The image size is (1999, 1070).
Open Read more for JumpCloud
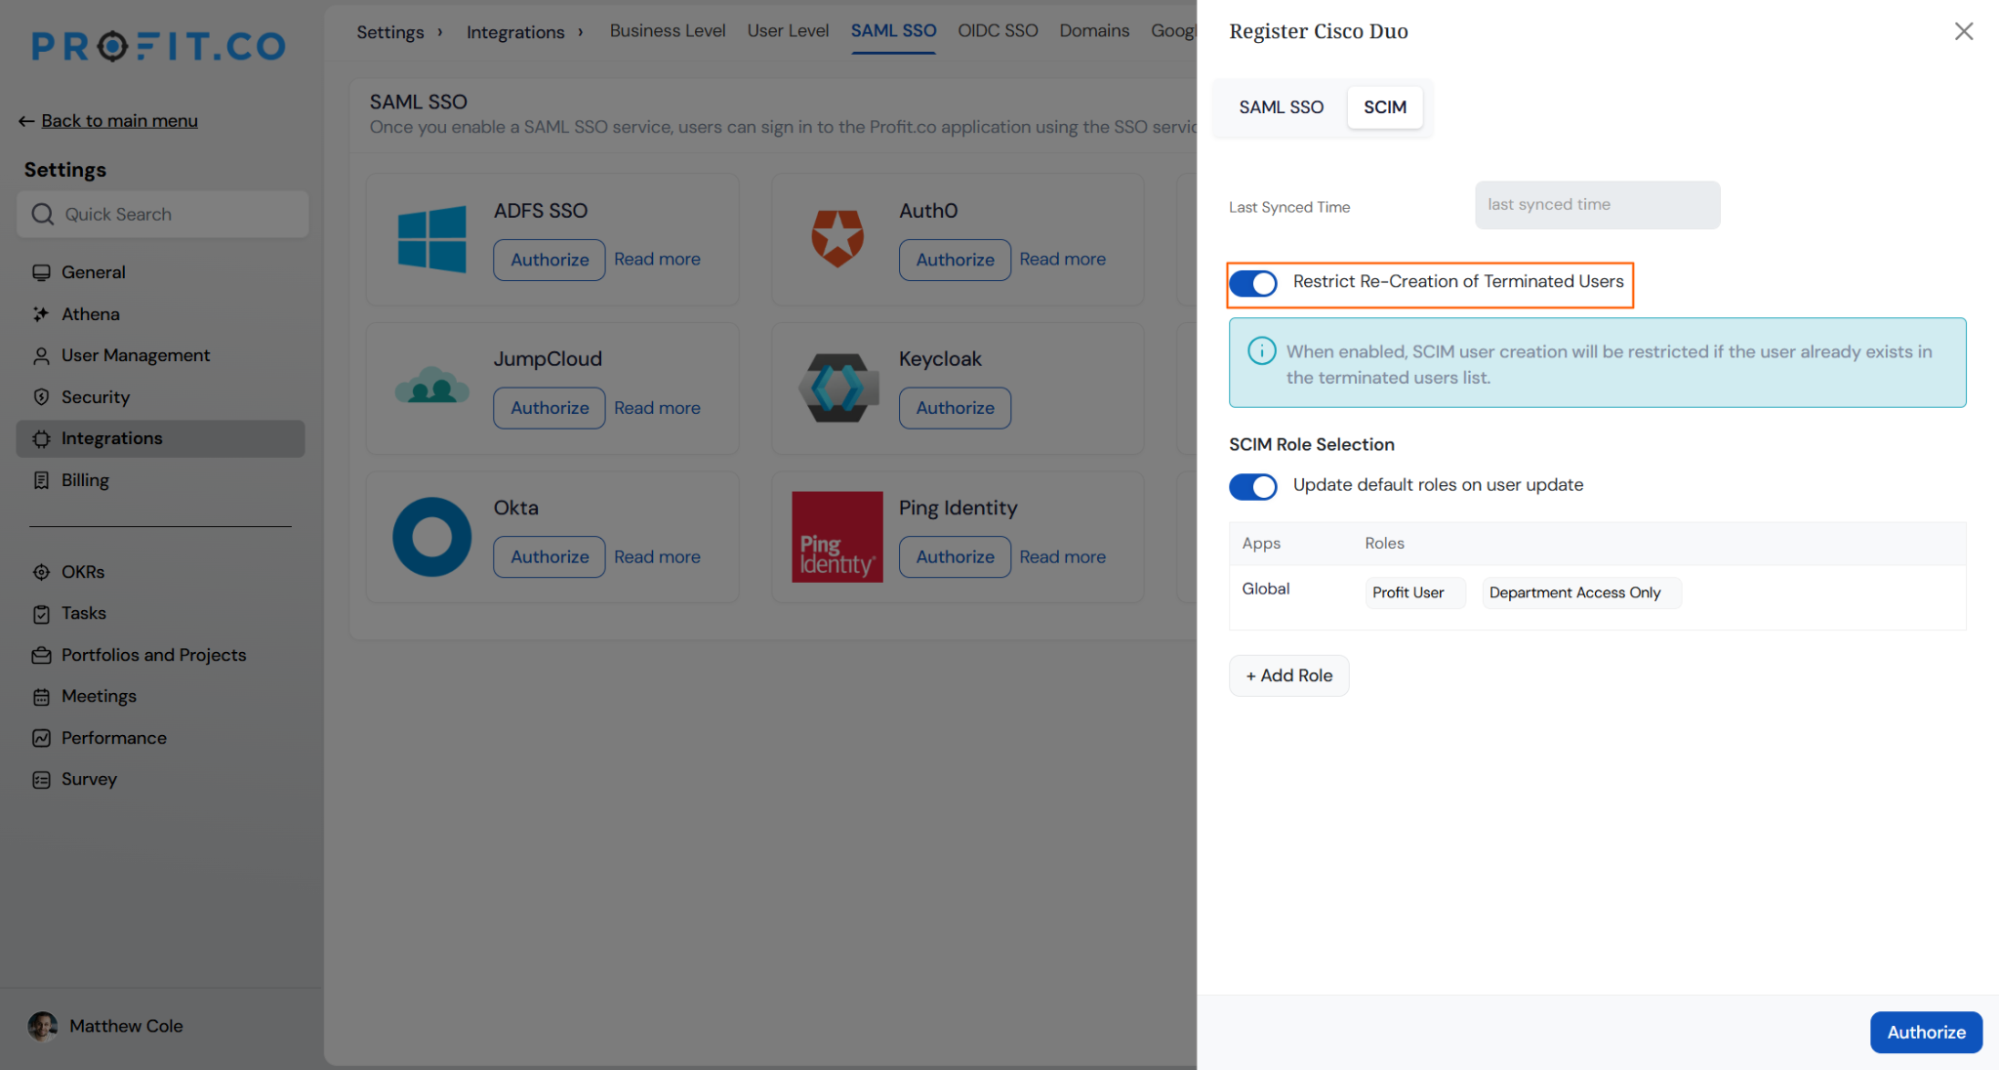coord(657,408)
